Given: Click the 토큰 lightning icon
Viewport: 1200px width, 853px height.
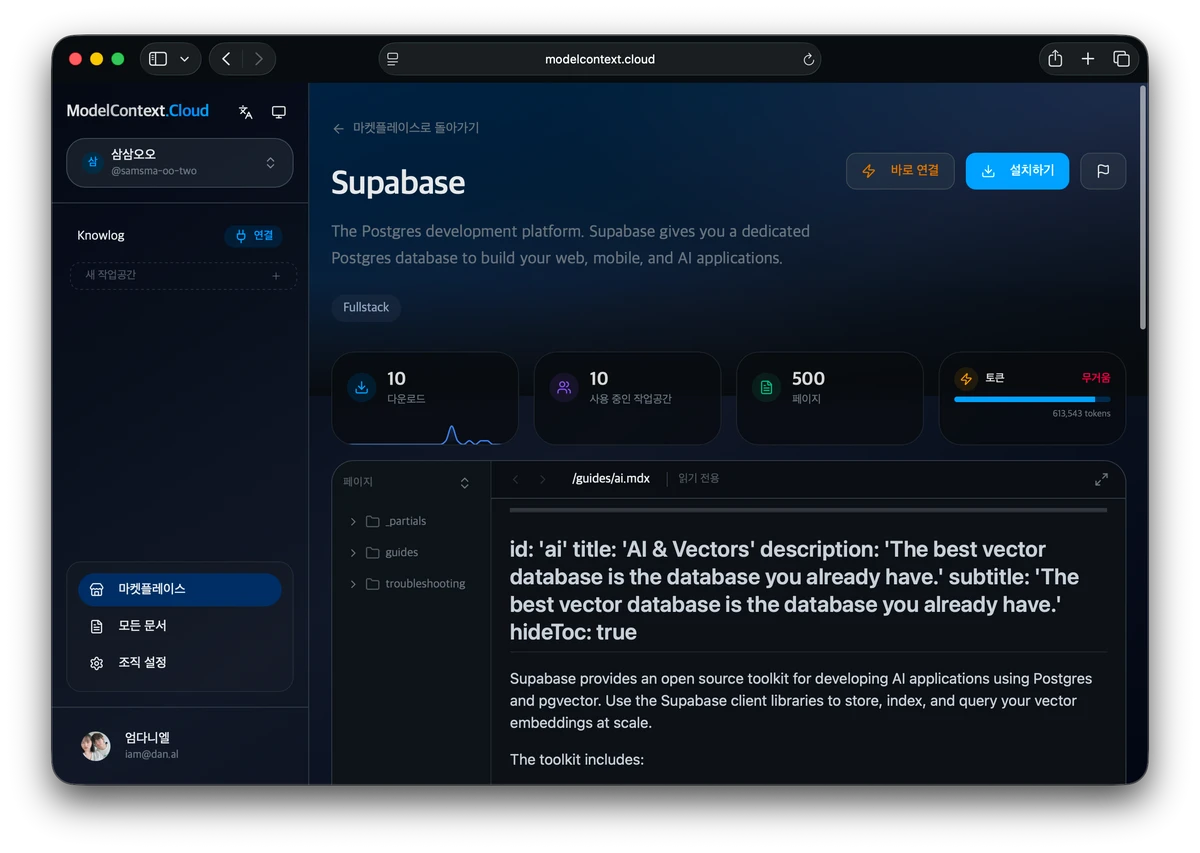Looking at the screenshot, I should (x=965, y=379).
